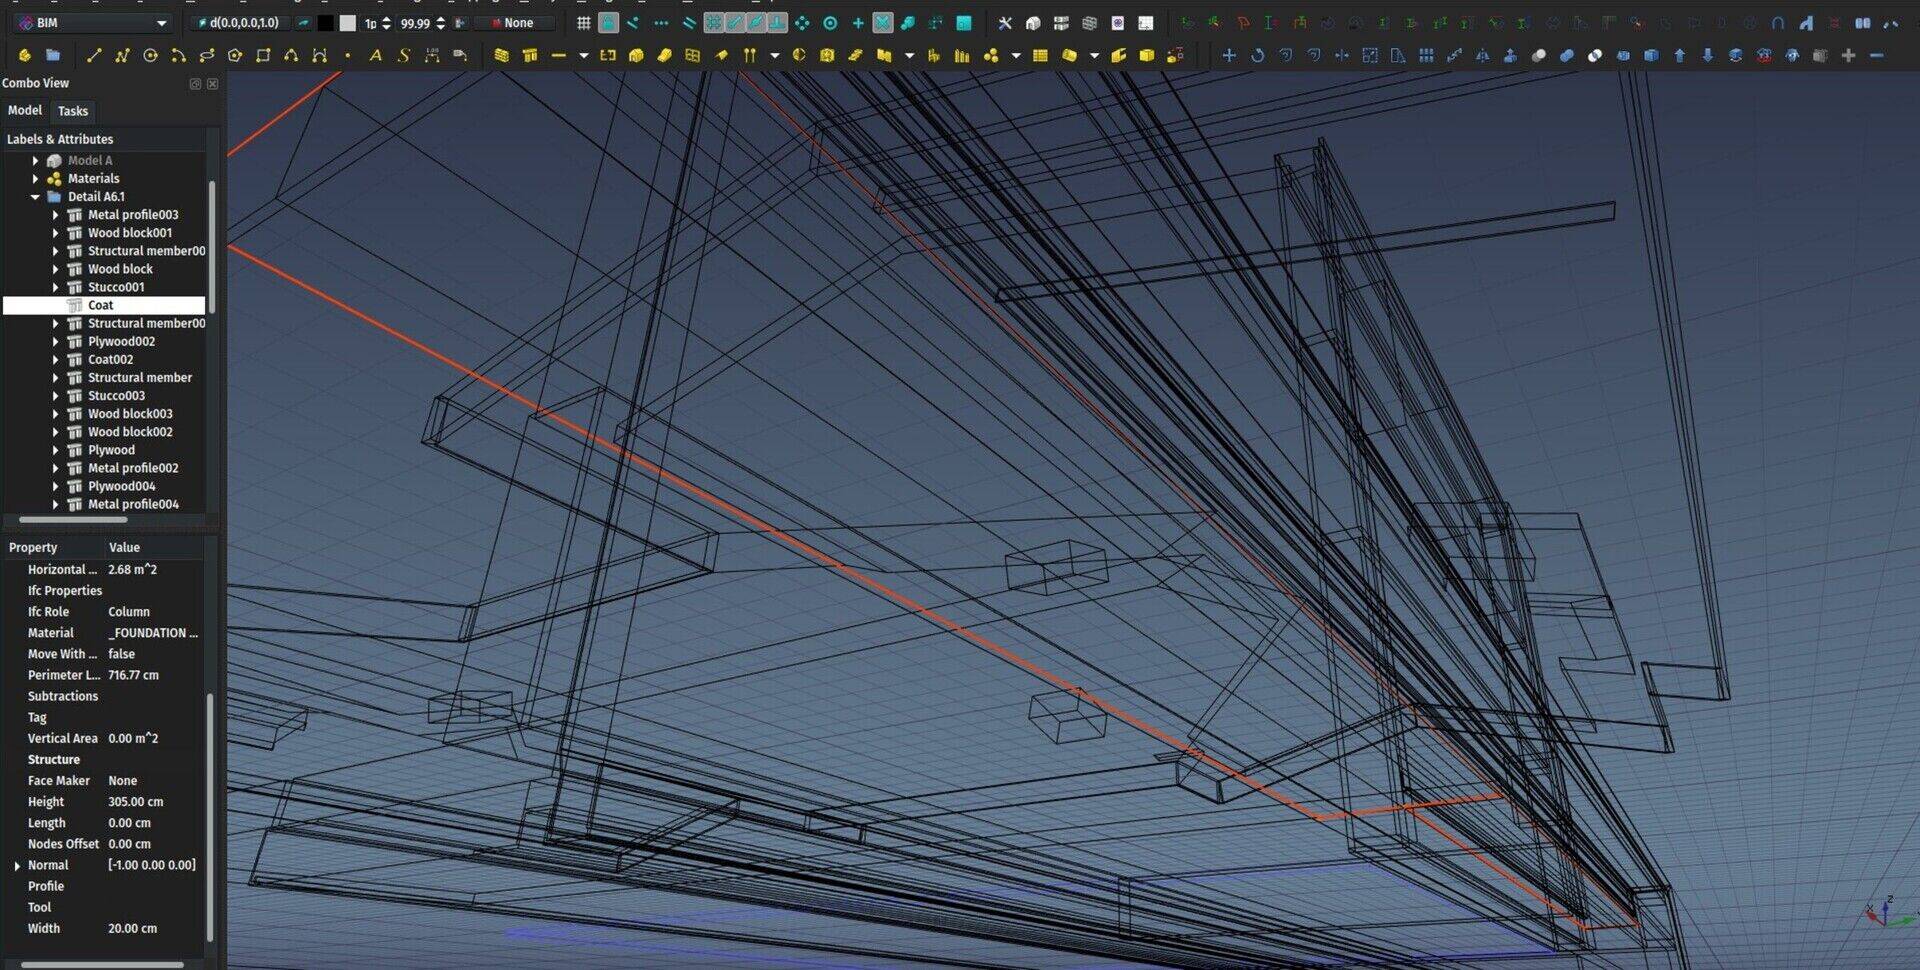Viewport: 1920px width, 970px height.
Task: Select the Array tool
Action: point(1426,56)
